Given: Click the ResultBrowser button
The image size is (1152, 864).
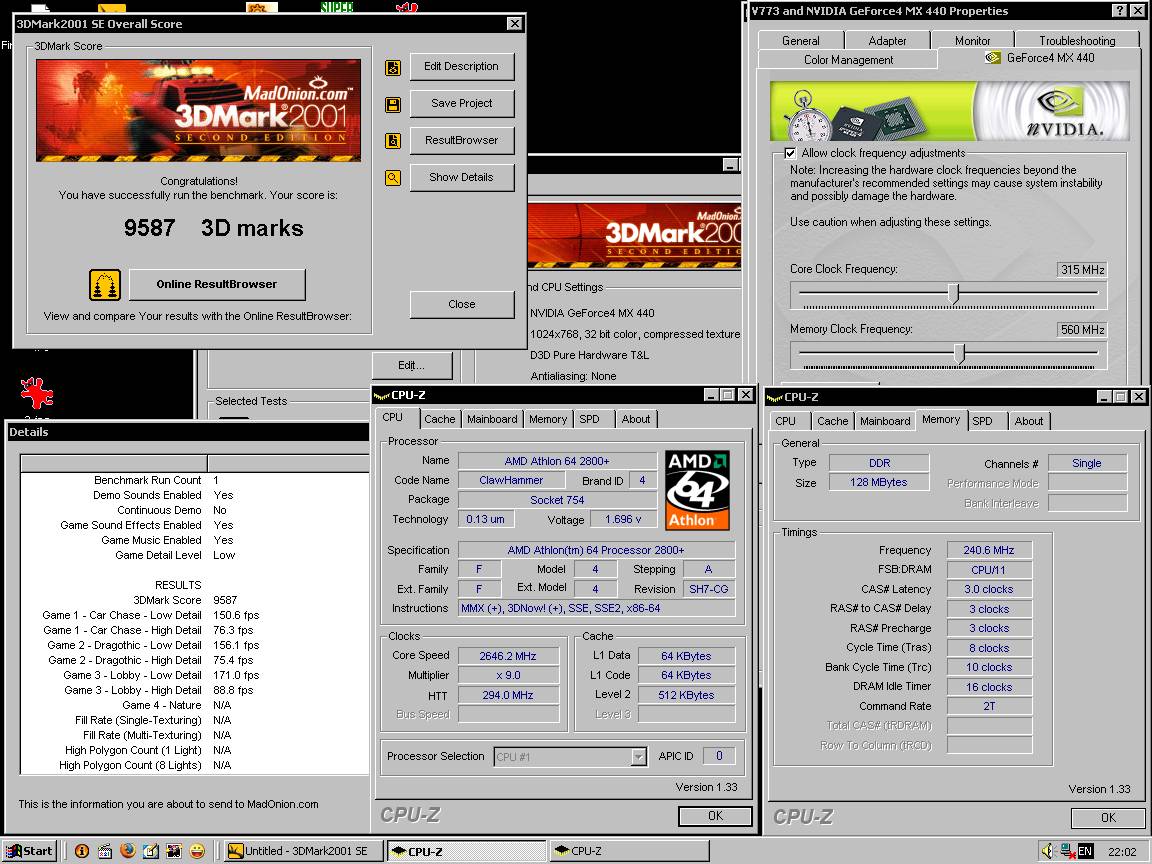Looking at the screenshot, I should 461,140.
